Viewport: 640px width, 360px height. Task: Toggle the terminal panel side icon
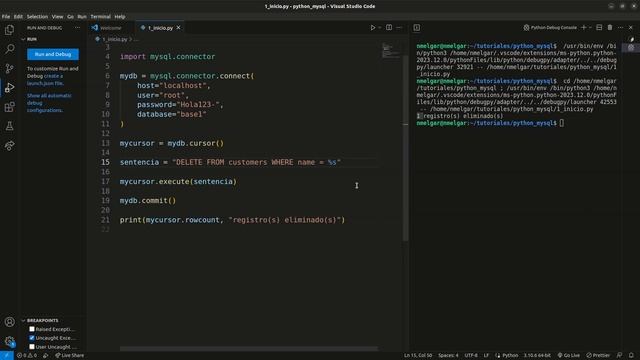pyautogui.click(x=416, y=28)
